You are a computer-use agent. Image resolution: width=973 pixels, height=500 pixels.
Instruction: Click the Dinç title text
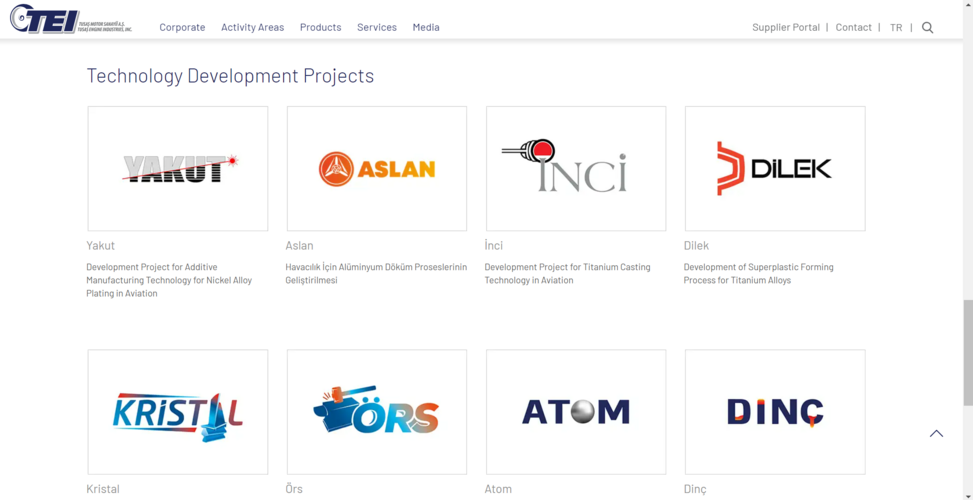tap(695, 489)
